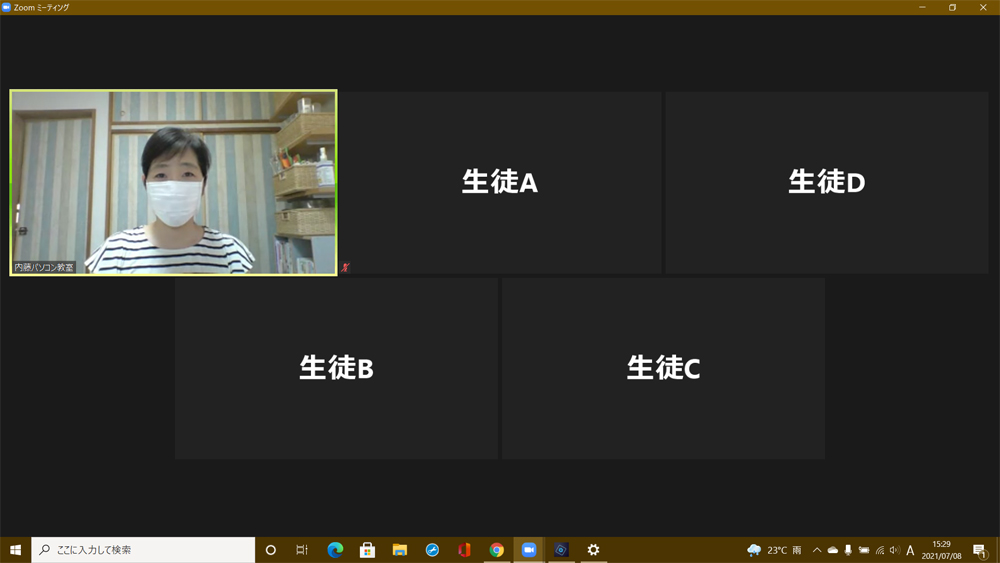Click the battery status tray icon
1000x563 pixels.
pos(864,550)
